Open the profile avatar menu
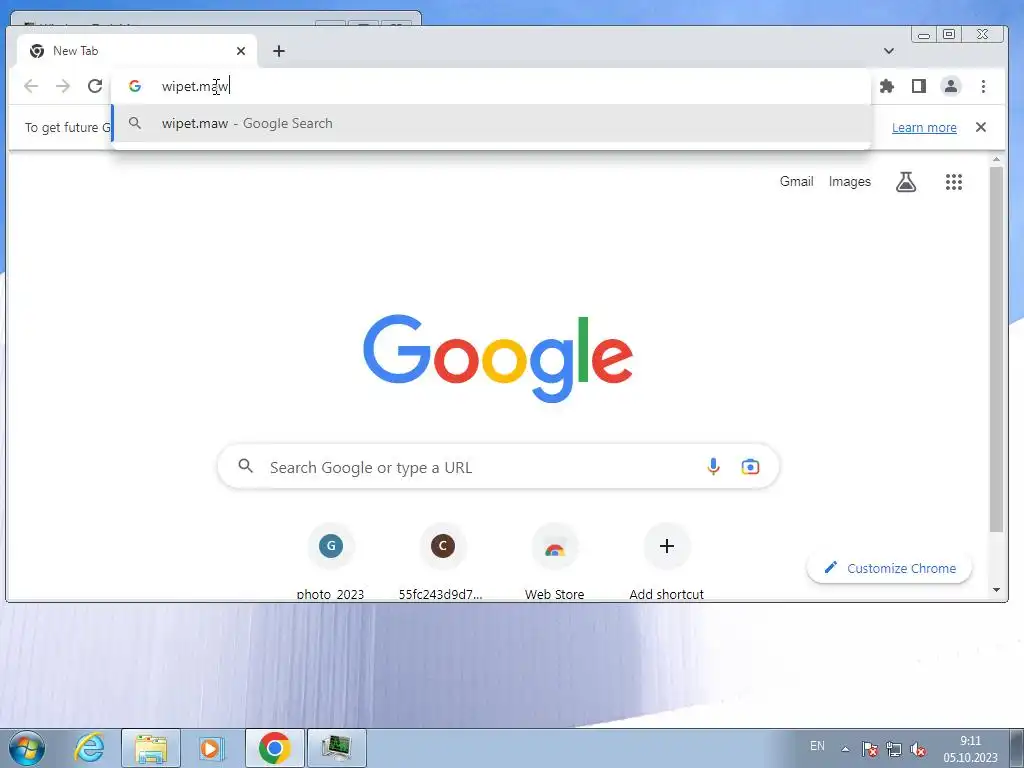Viewport: 1024px width, 768px height. 951,86
